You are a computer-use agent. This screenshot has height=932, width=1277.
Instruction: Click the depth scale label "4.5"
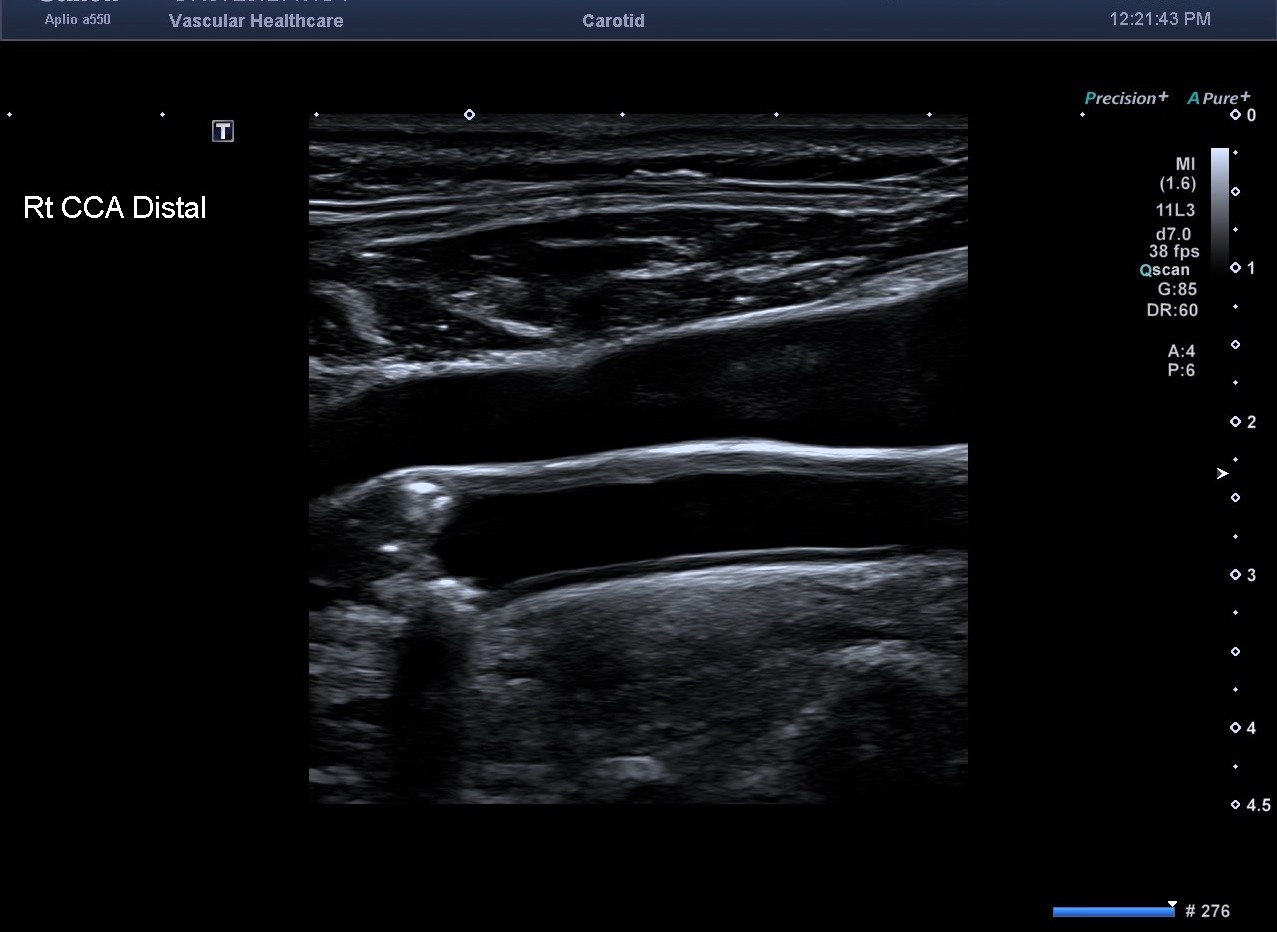(x=1259, y=806)
